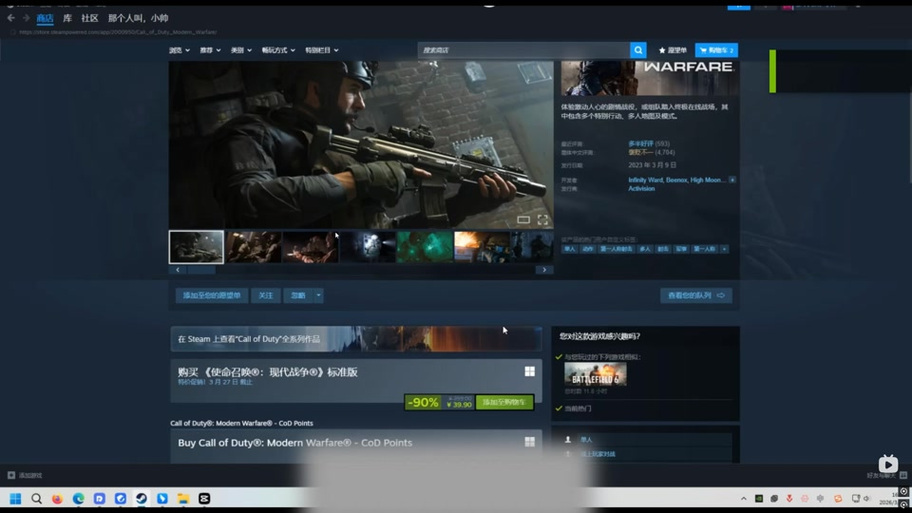Click the 单人 tag at the start of the tag row
The image size is (912, 513).
569,249
